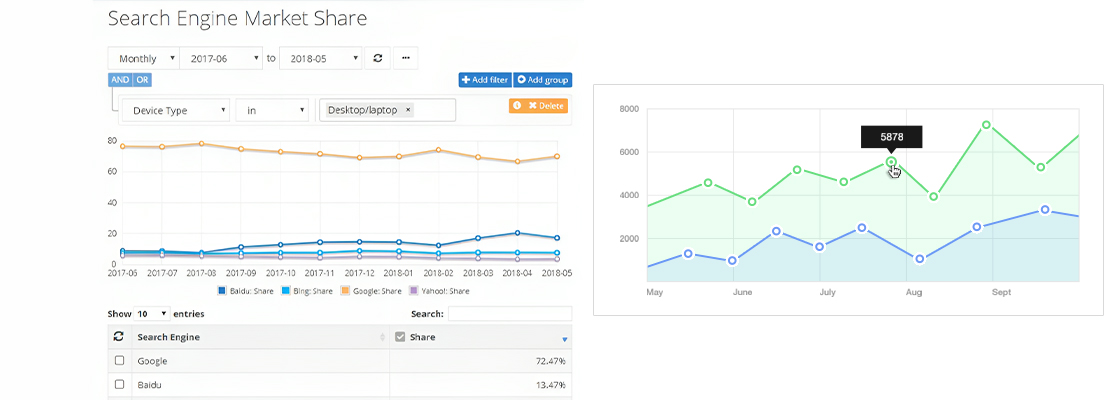Open the 2018-05 end date dropdown
Image resolution: width=1120 pixels, height=400 pixels.
click(321, 59)
